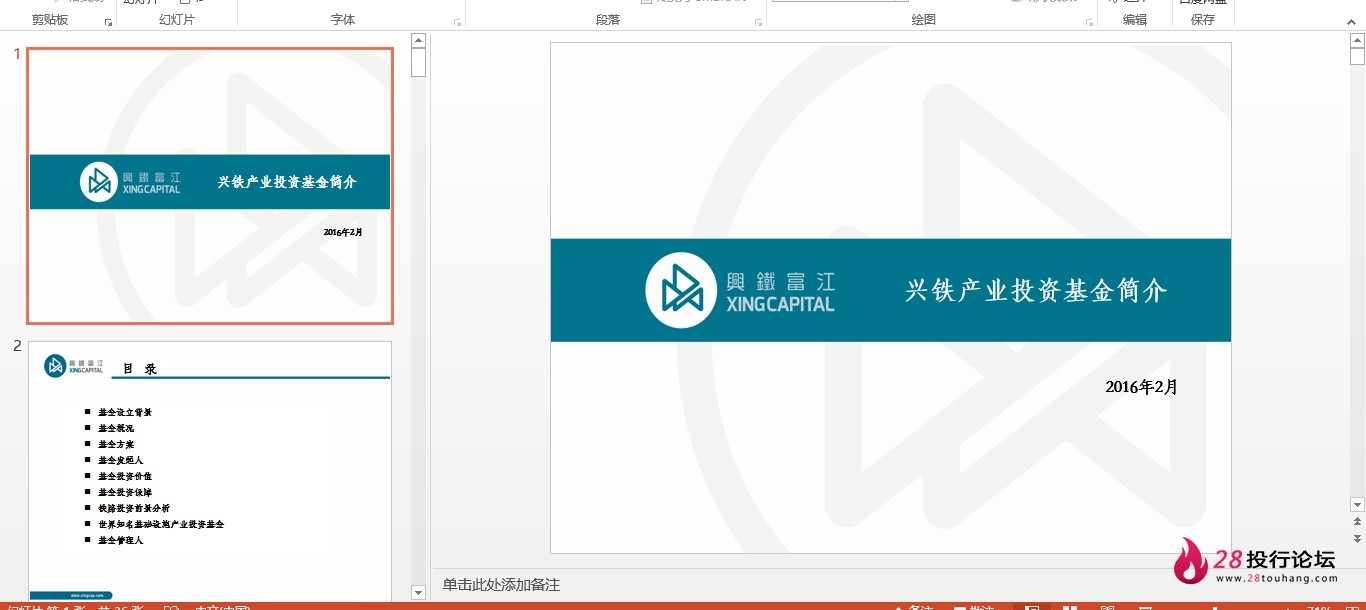
Task: Click the 编辑 group label in the ribbon
Action: click(x=1135, y=19)
